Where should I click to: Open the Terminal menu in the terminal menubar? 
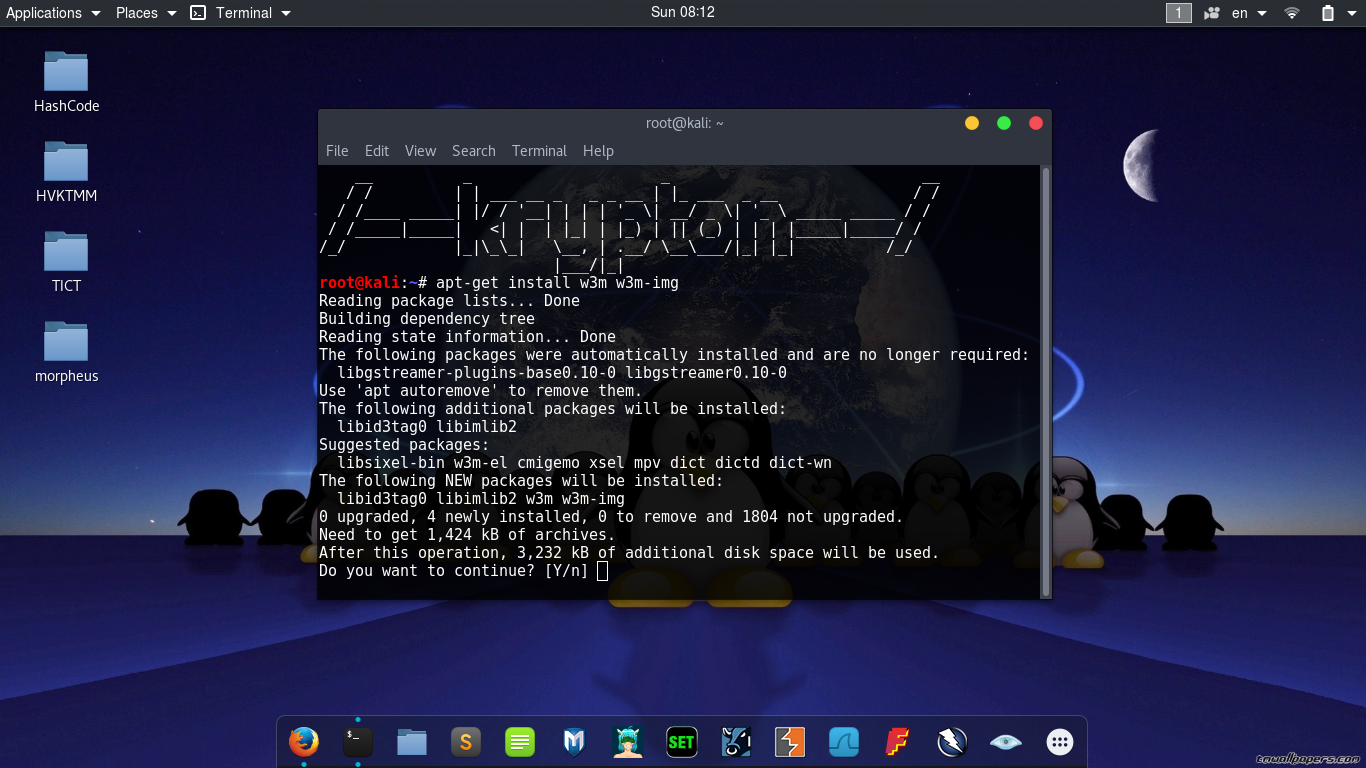pyautogui.click(x=539, y=151)
